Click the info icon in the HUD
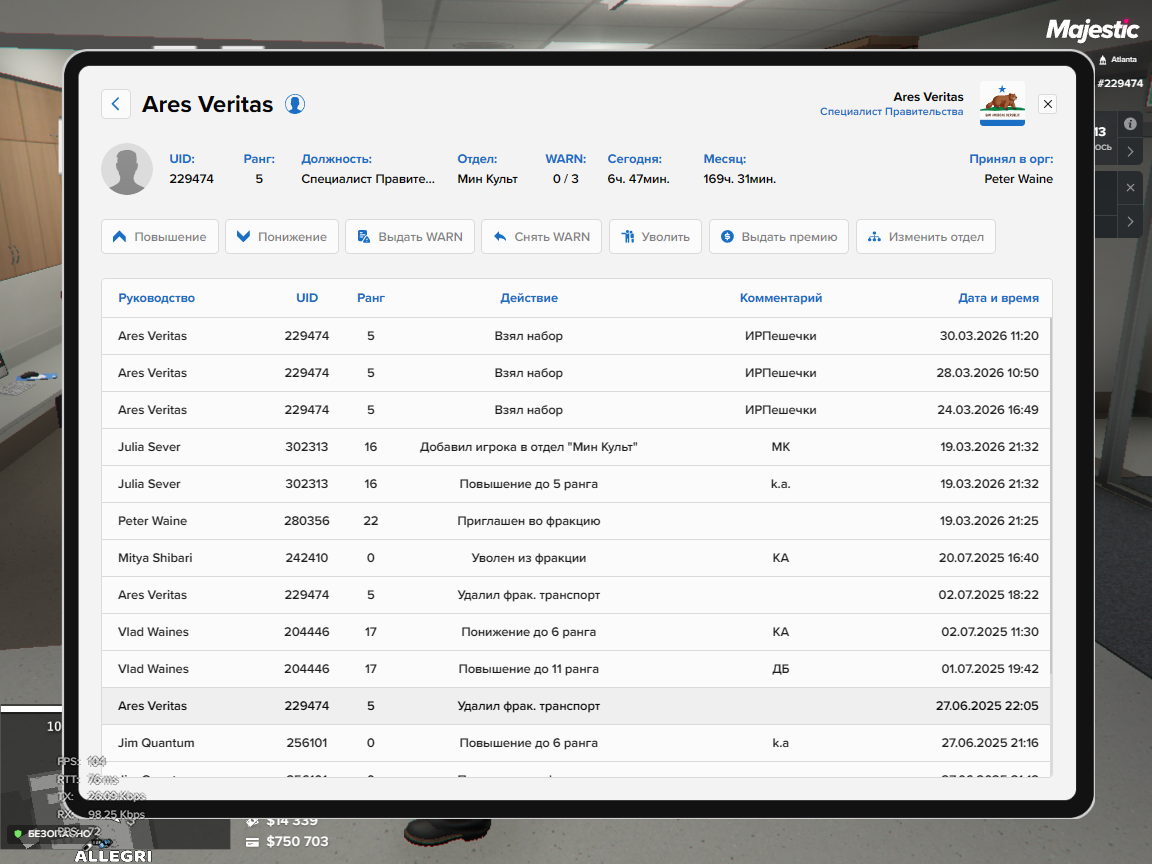The image size is (1152, 864). click(1130, 124)
